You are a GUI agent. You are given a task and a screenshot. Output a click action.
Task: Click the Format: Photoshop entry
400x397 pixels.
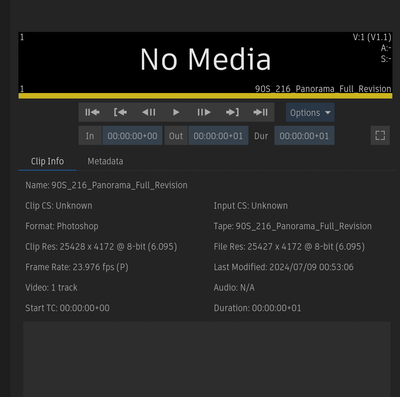tap(62, 226)
